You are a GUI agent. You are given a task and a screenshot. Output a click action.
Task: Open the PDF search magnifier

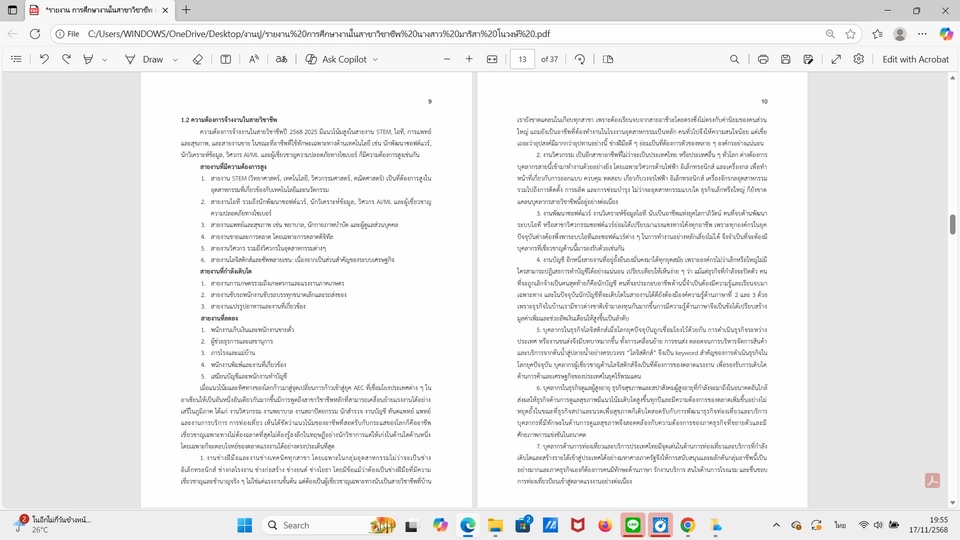[x=735, y=59]
